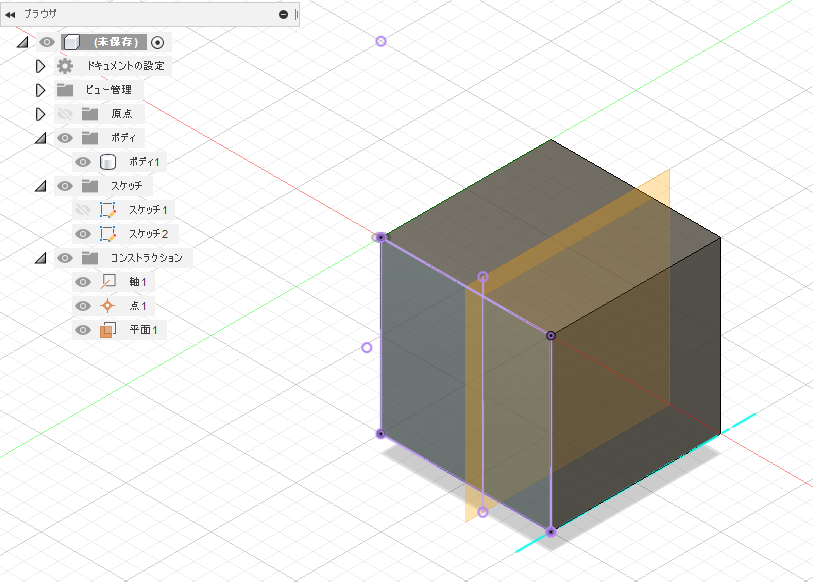Select the cyan construction axis line
The width and height of the screenshot is (813, 582).
pyautogui.click(x=635, y=483)
